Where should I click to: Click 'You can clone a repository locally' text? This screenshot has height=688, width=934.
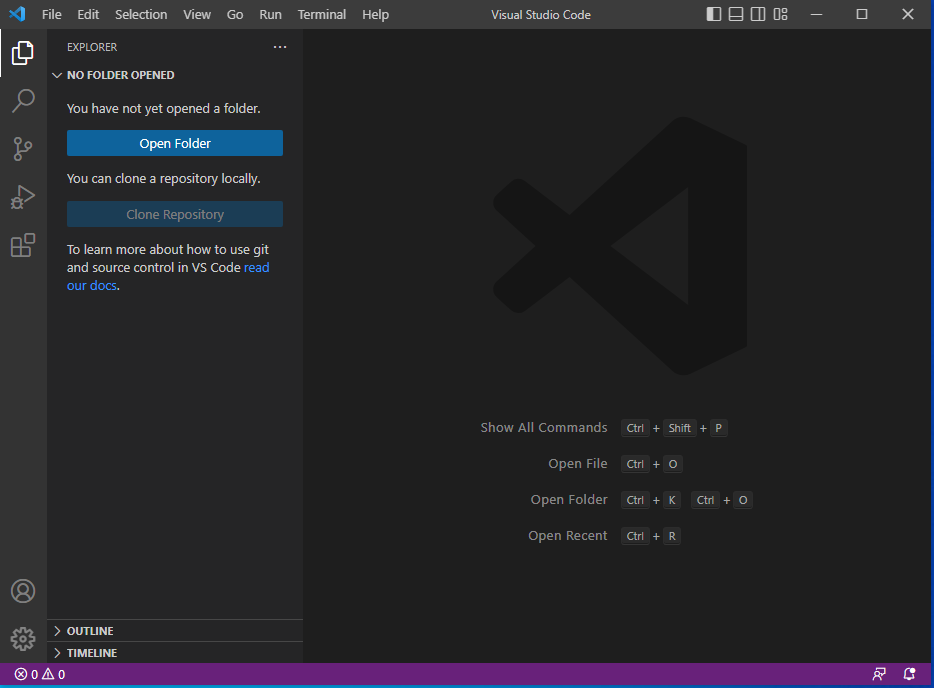[x=163, y=179]
